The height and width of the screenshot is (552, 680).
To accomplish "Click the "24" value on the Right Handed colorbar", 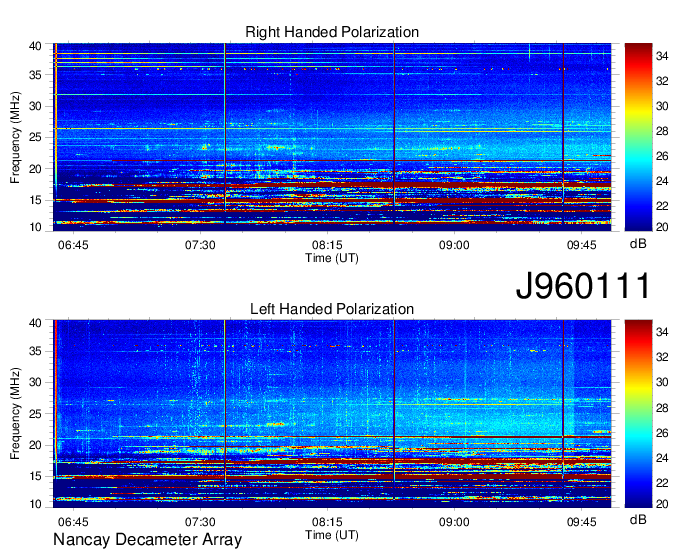I will click(662, 181).
